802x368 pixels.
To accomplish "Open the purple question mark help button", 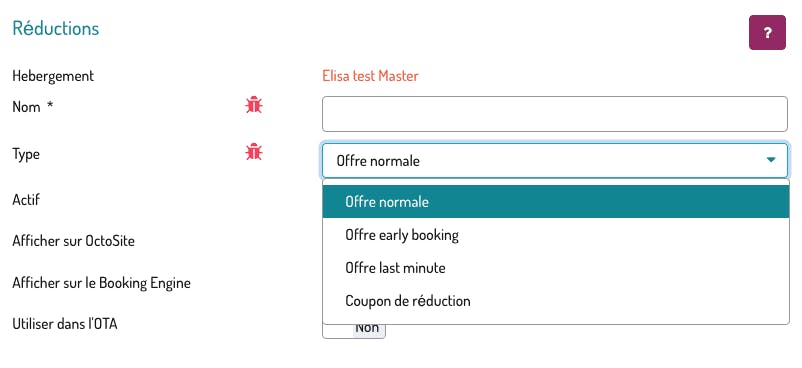I will click(x=767, y=33).
